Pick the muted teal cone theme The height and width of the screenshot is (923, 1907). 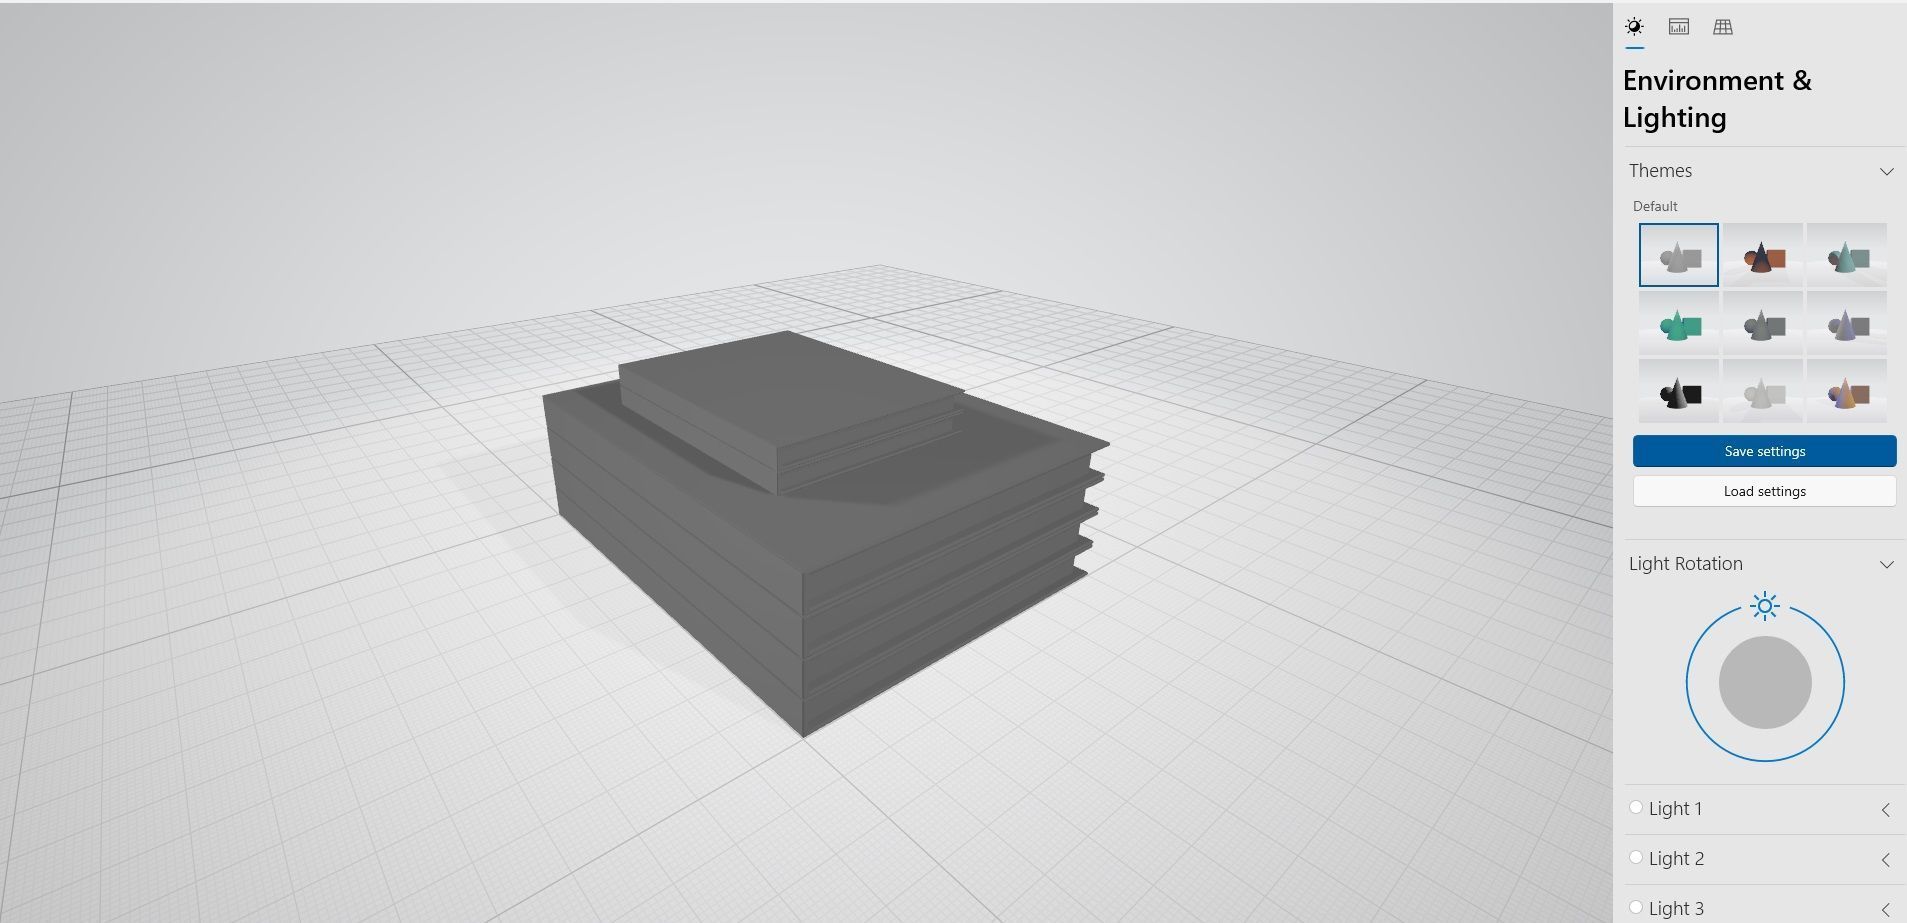point(1847,255)
